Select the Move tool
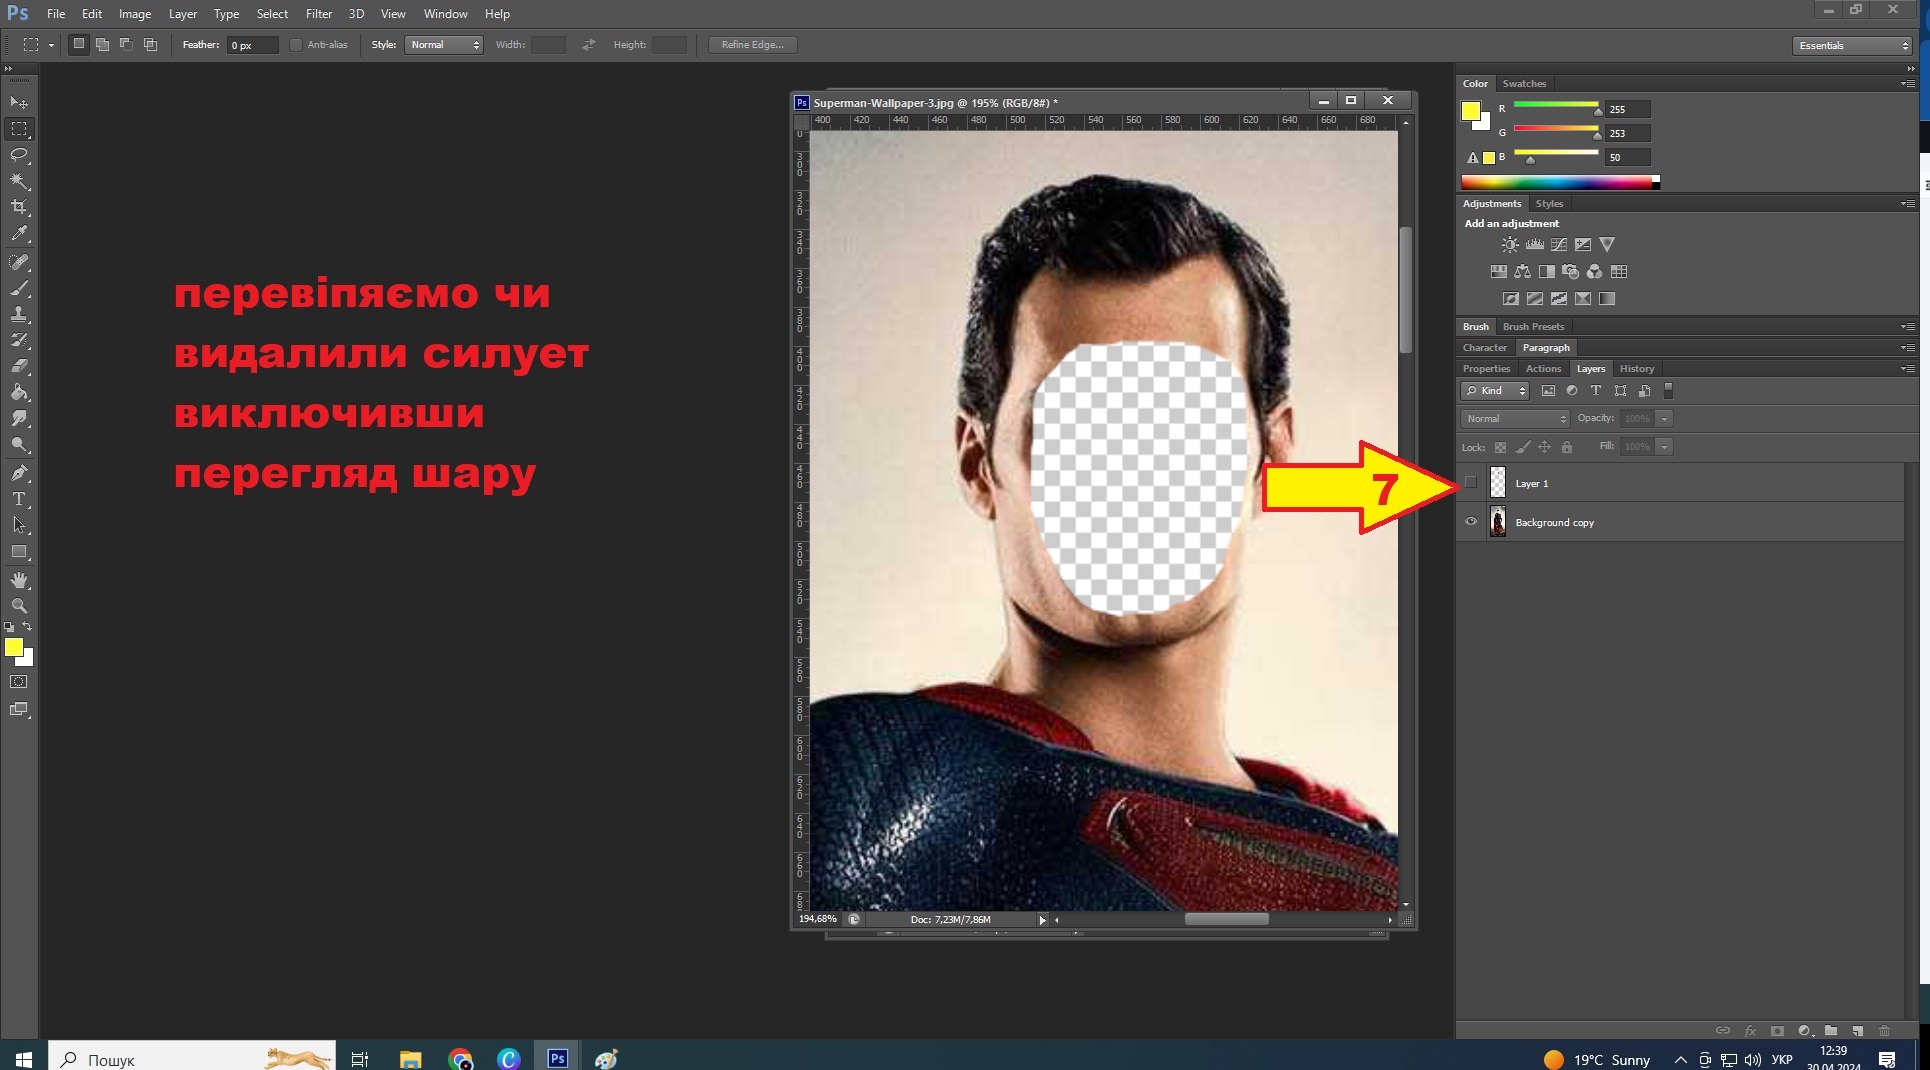The width and height of the screenshot is (1930, 1070). (19, 103)
